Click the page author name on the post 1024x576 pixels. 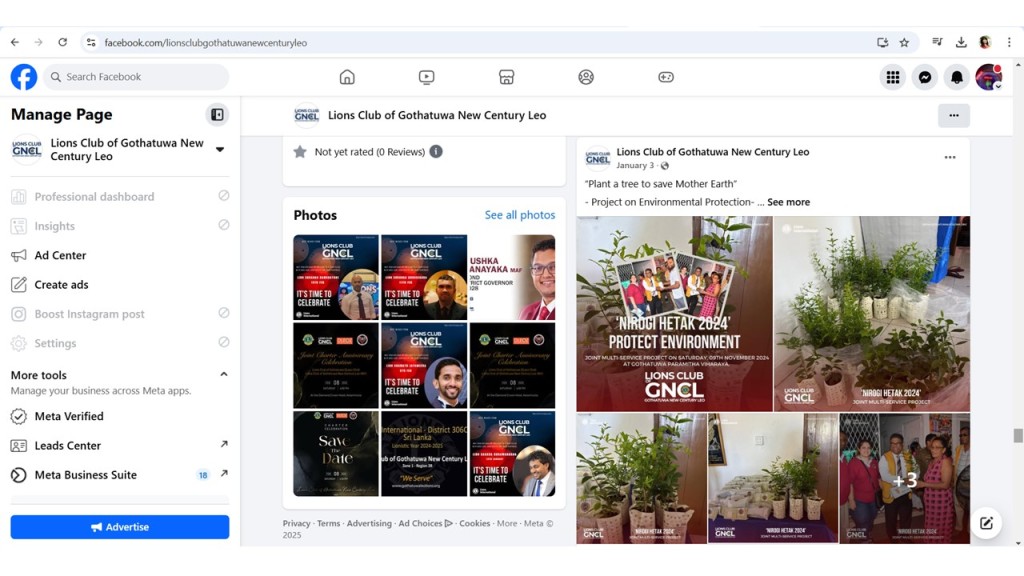point(712,152)
